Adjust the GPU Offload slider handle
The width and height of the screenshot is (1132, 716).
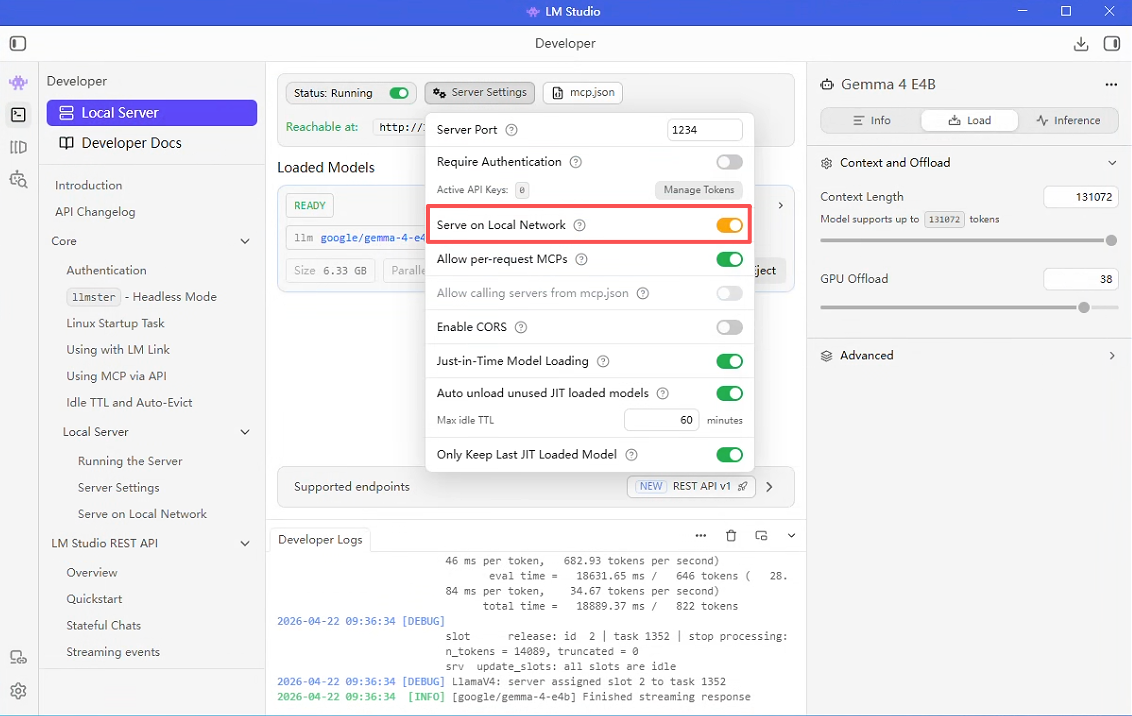click(x=1084, y=308)
